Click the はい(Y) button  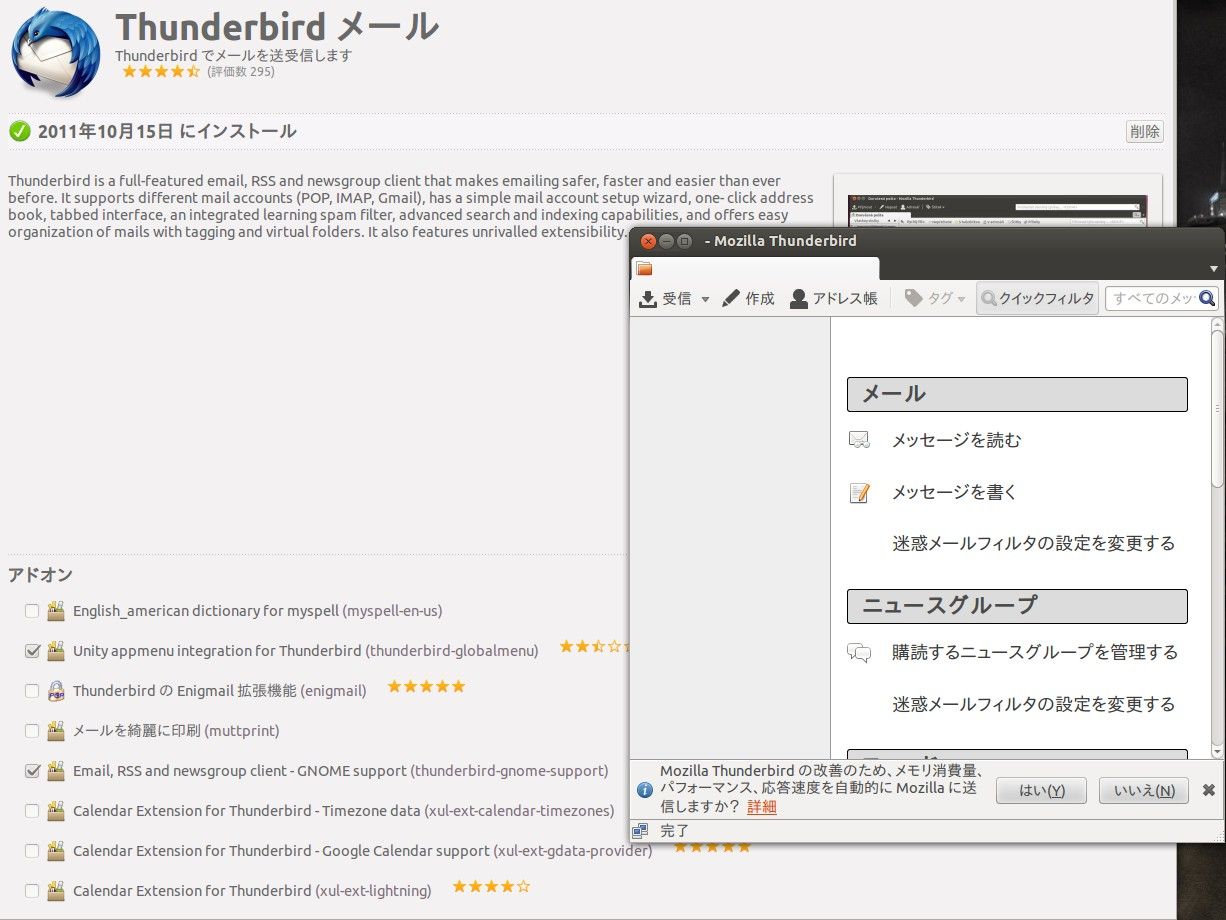click(1041, 790)
